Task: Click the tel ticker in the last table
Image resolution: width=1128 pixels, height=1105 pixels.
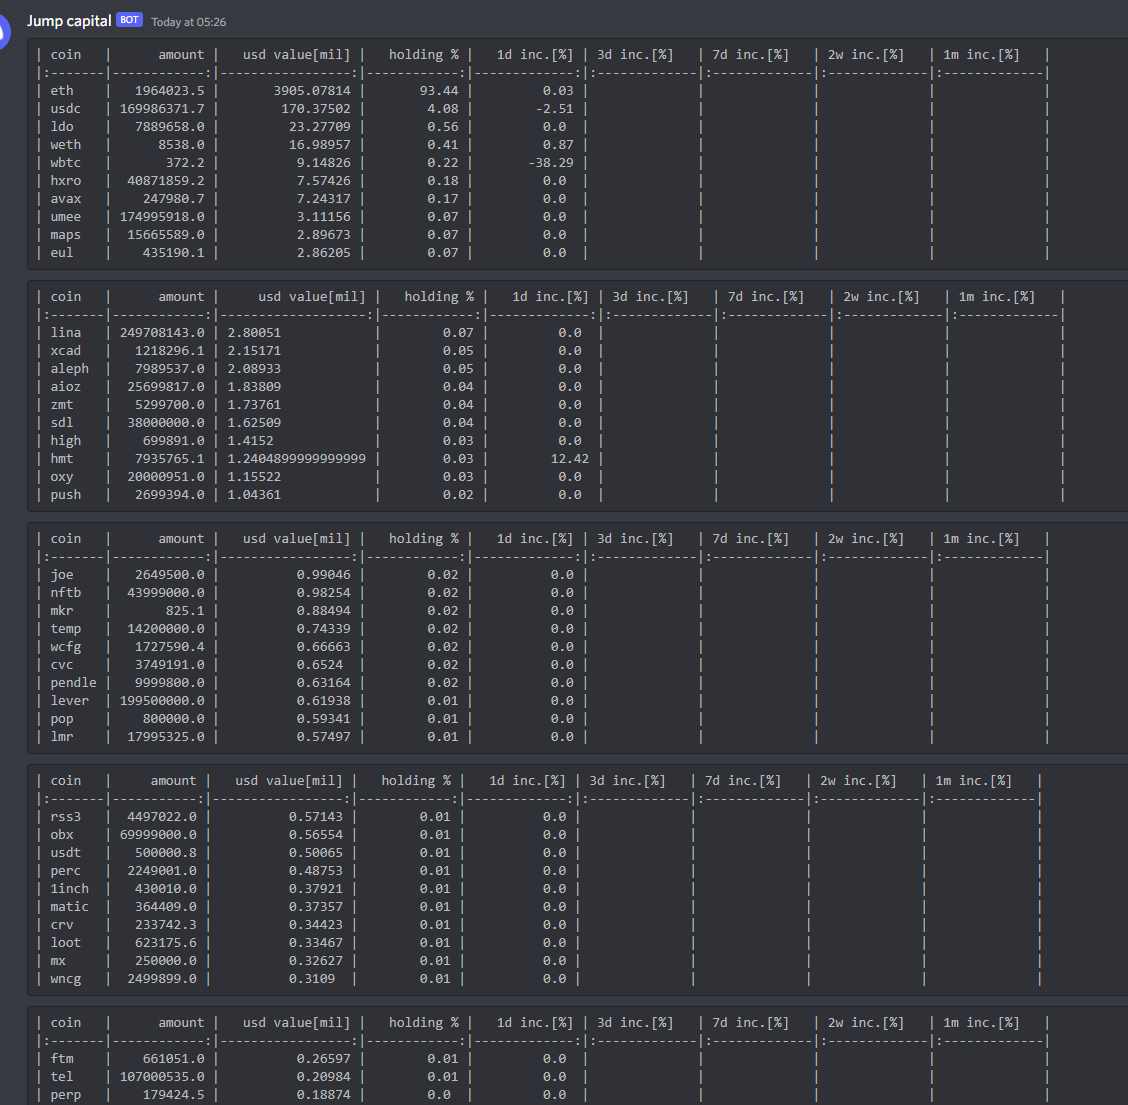Action: coord(60,1076)
